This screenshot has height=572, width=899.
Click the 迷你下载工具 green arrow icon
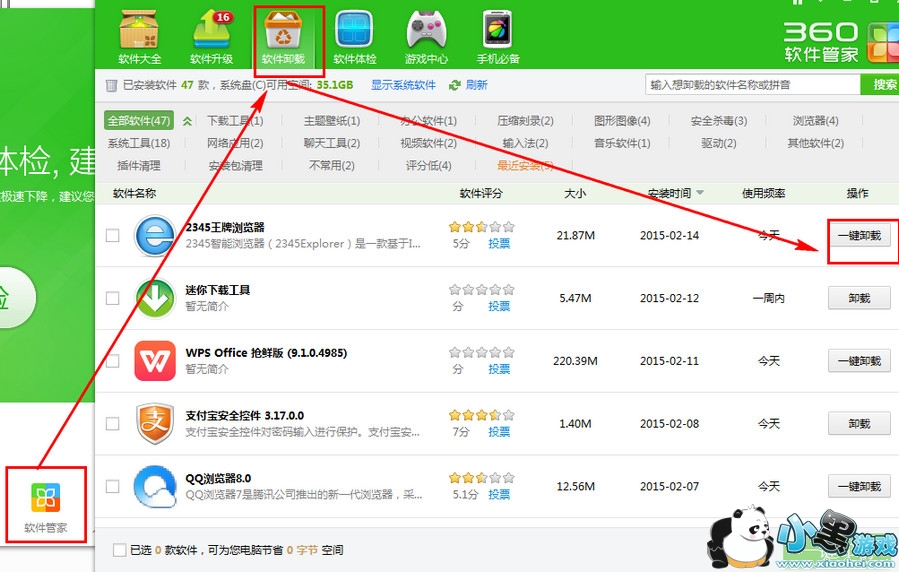155,298
